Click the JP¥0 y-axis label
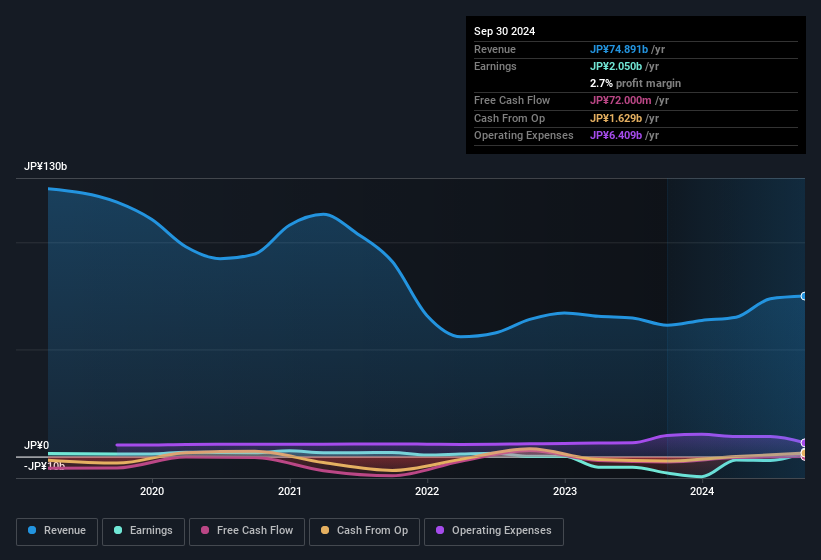The height and width of the screenshot is (560, 821). click(36, 445)
